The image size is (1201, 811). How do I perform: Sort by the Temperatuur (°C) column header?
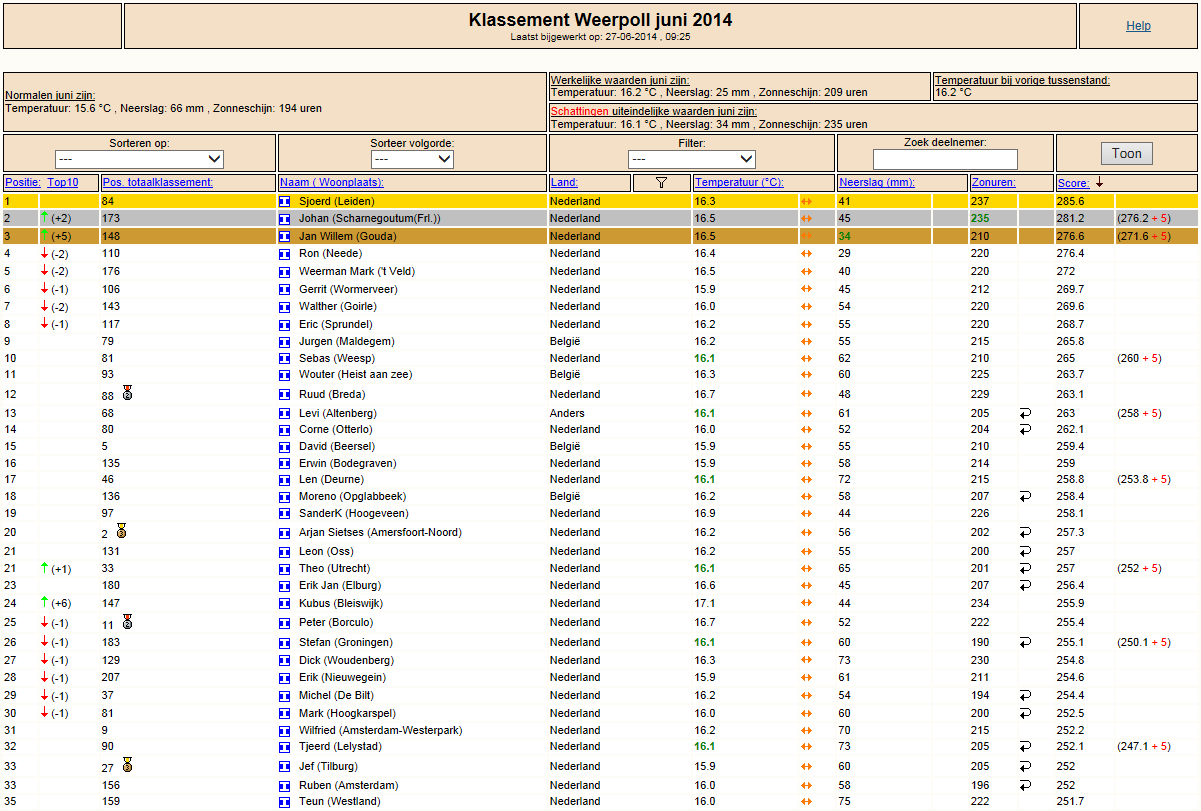point(739,183)
